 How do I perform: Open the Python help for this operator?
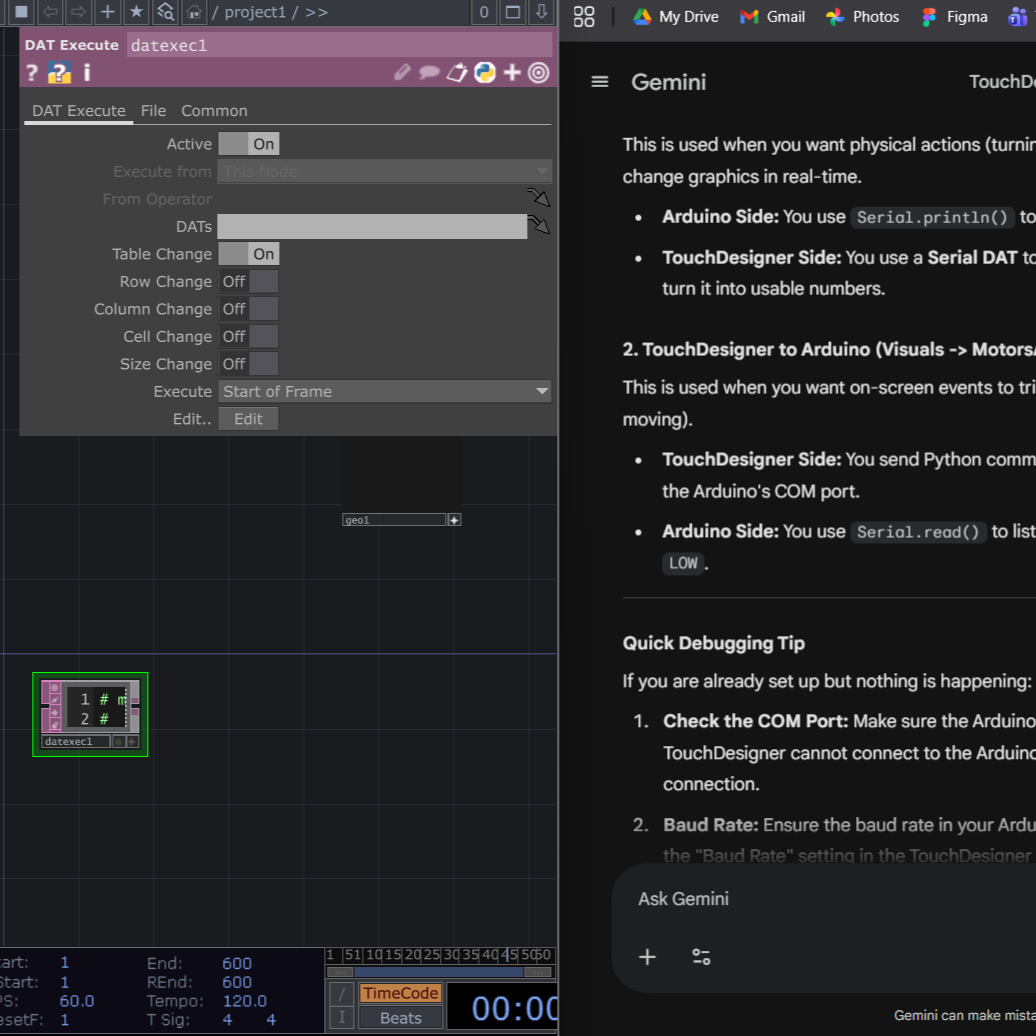59,72
